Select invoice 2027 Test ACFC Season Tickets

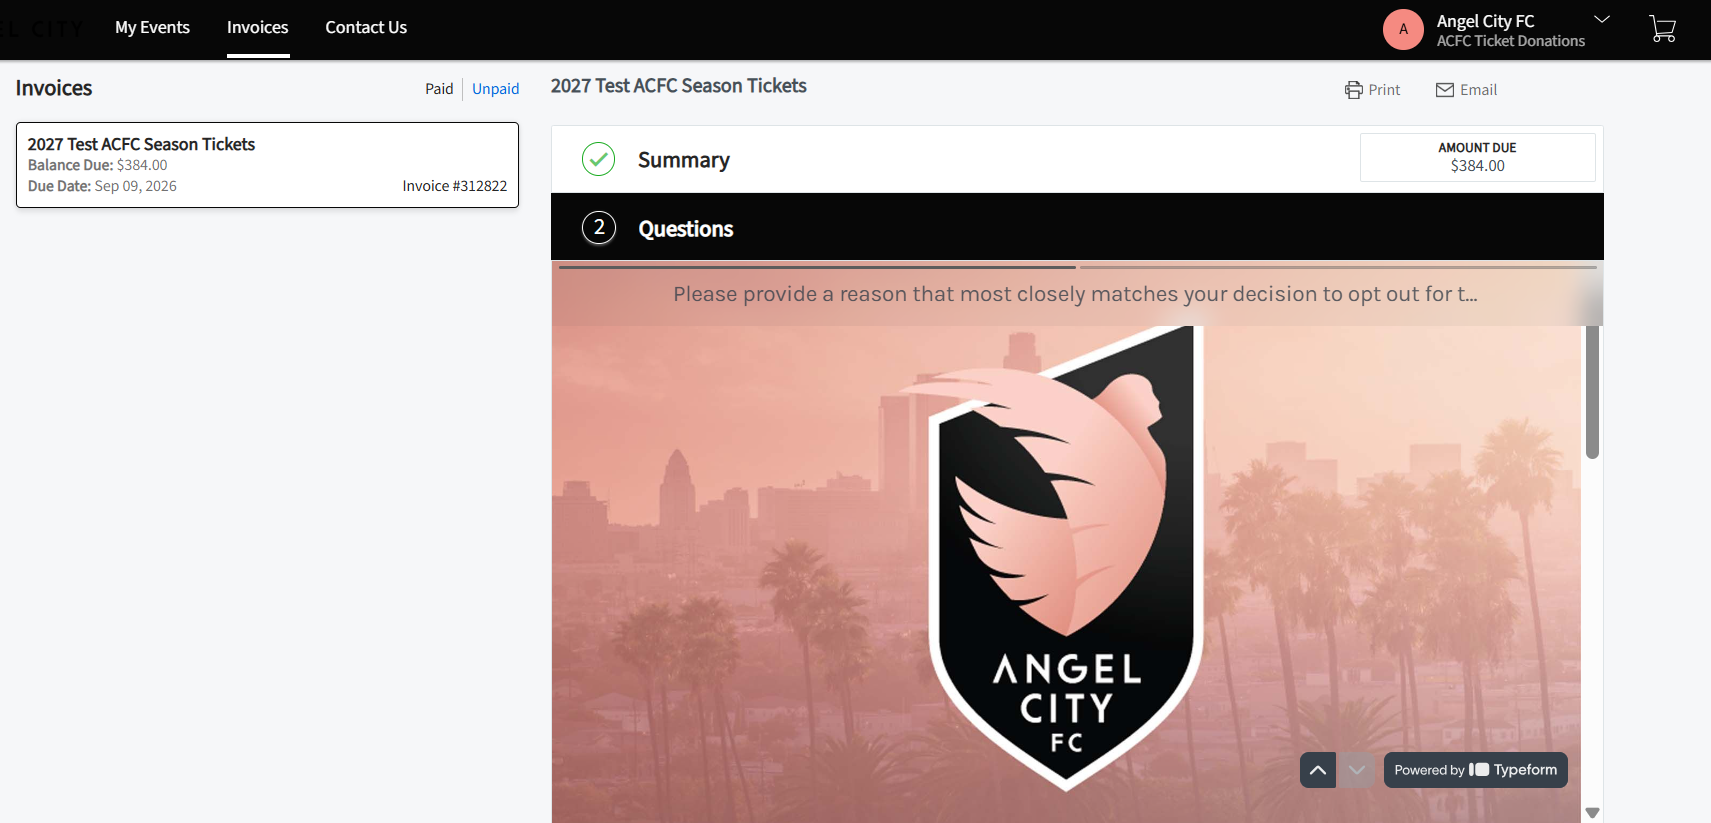coord(267,165)
